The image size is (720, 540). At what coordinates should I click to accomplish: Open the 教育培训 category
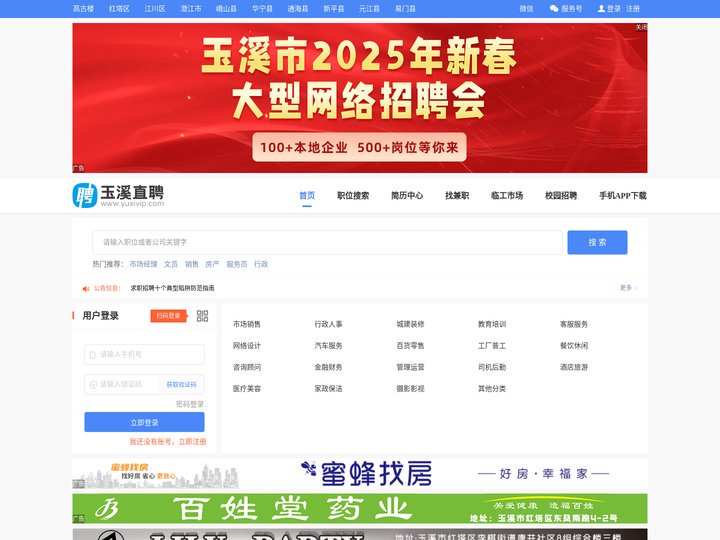coord(492,324)
